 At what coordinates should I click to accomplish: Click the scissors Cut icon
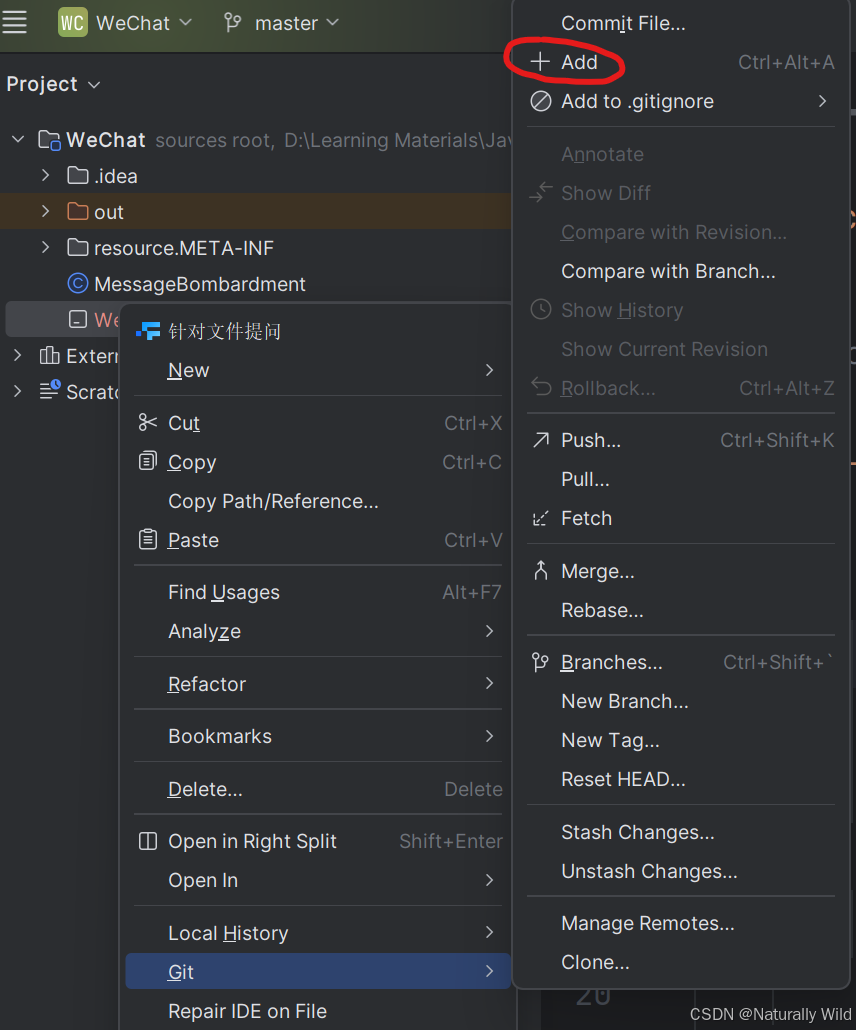pyautogui.click(x=148, y=422)
